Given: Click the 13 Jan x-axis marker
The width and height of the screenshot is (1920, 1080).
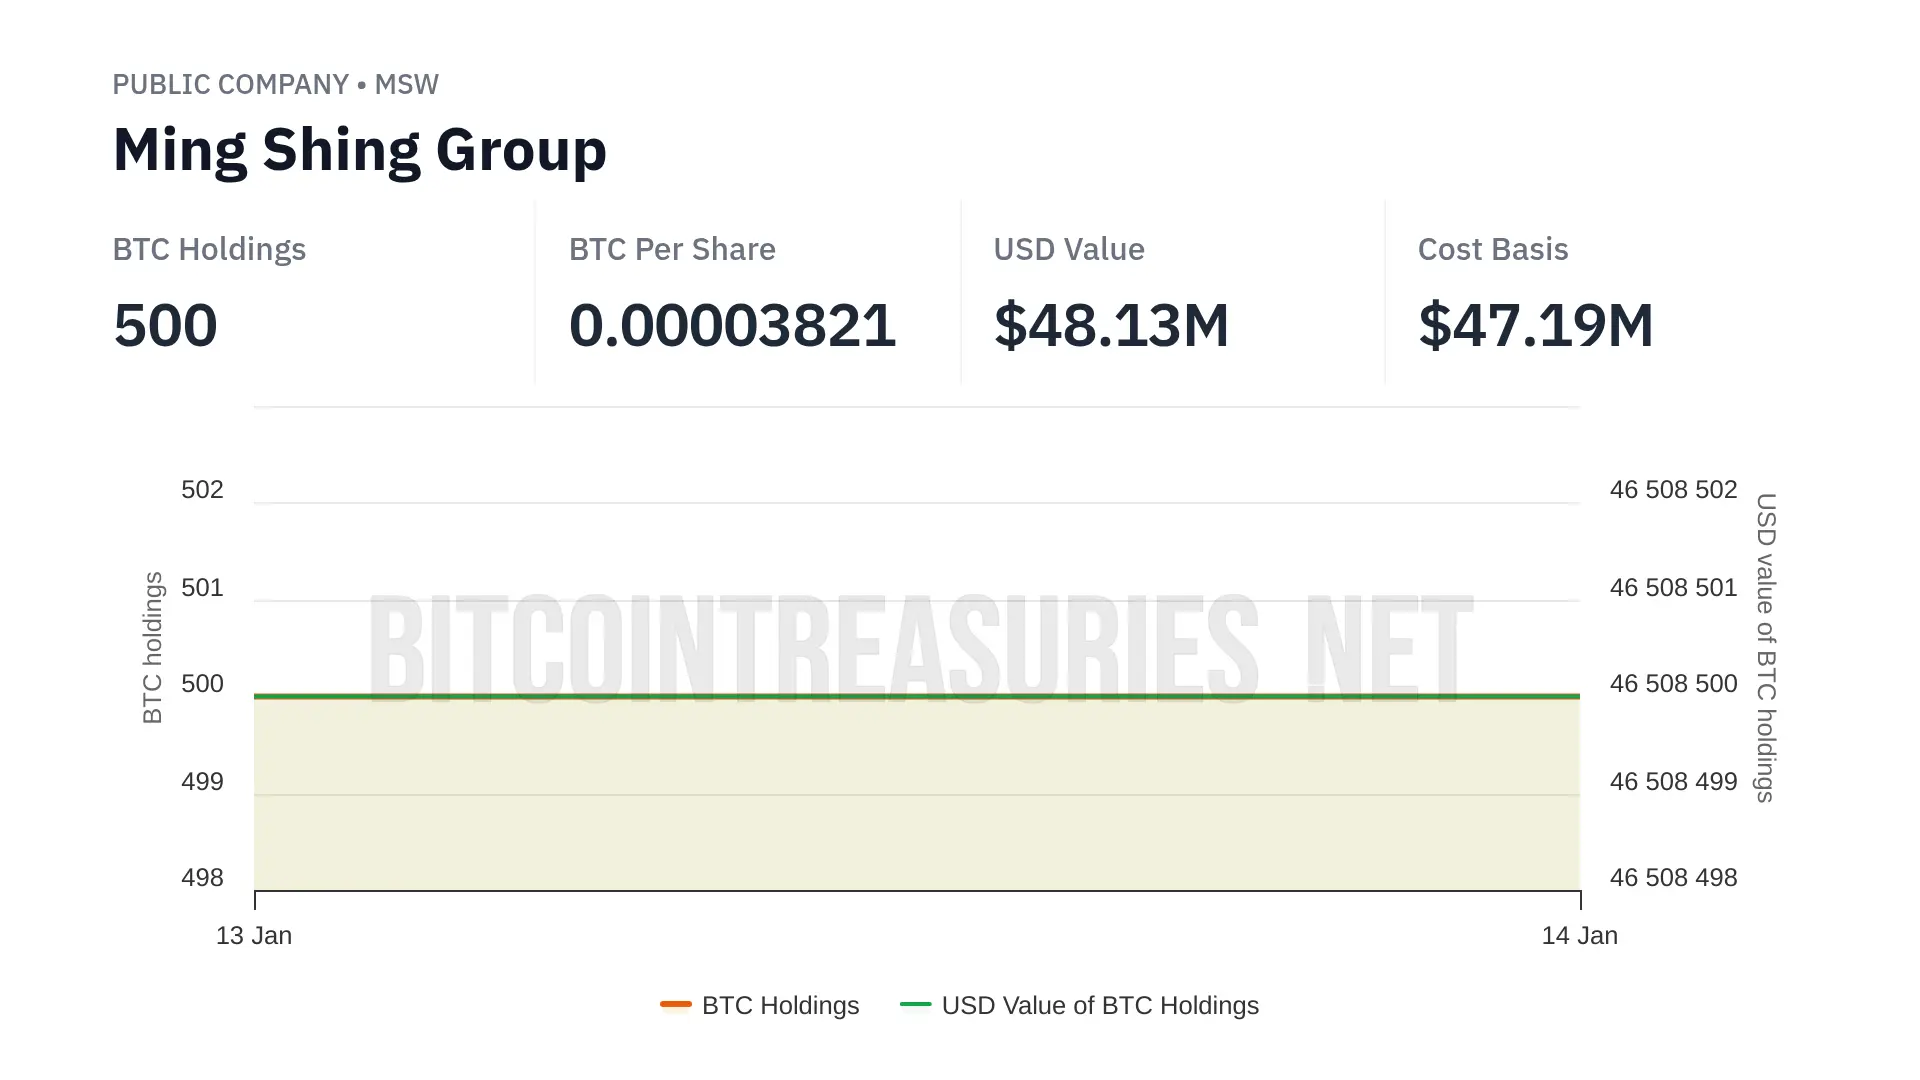Looking at the screenshot, I should 254,935.
